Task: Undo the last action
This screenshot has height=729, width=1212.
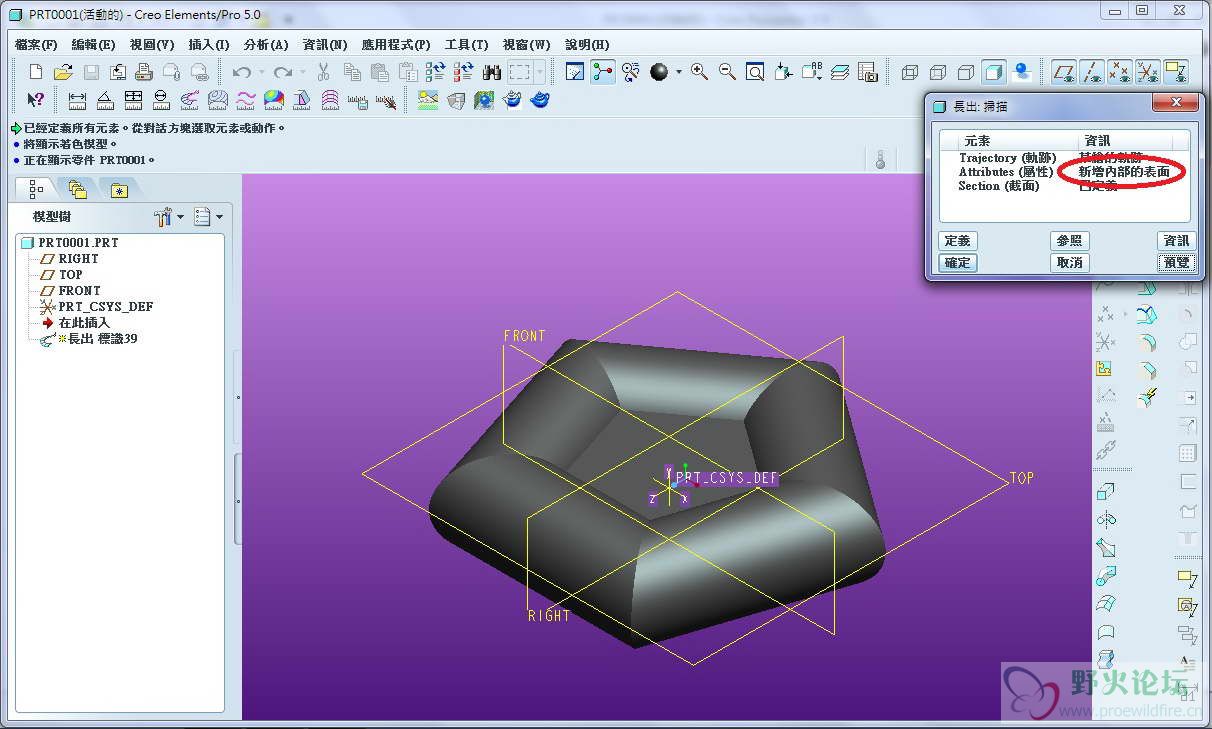Action: pyautogui.click(x=241, y=72)
